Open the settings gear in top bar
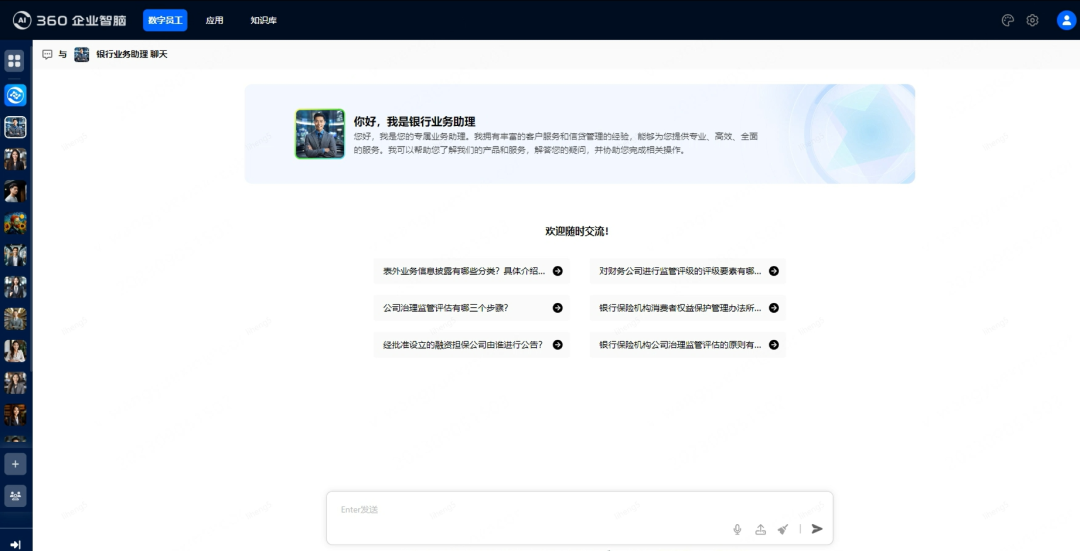Screen dimensions: 1080x551 [1032, 20]
